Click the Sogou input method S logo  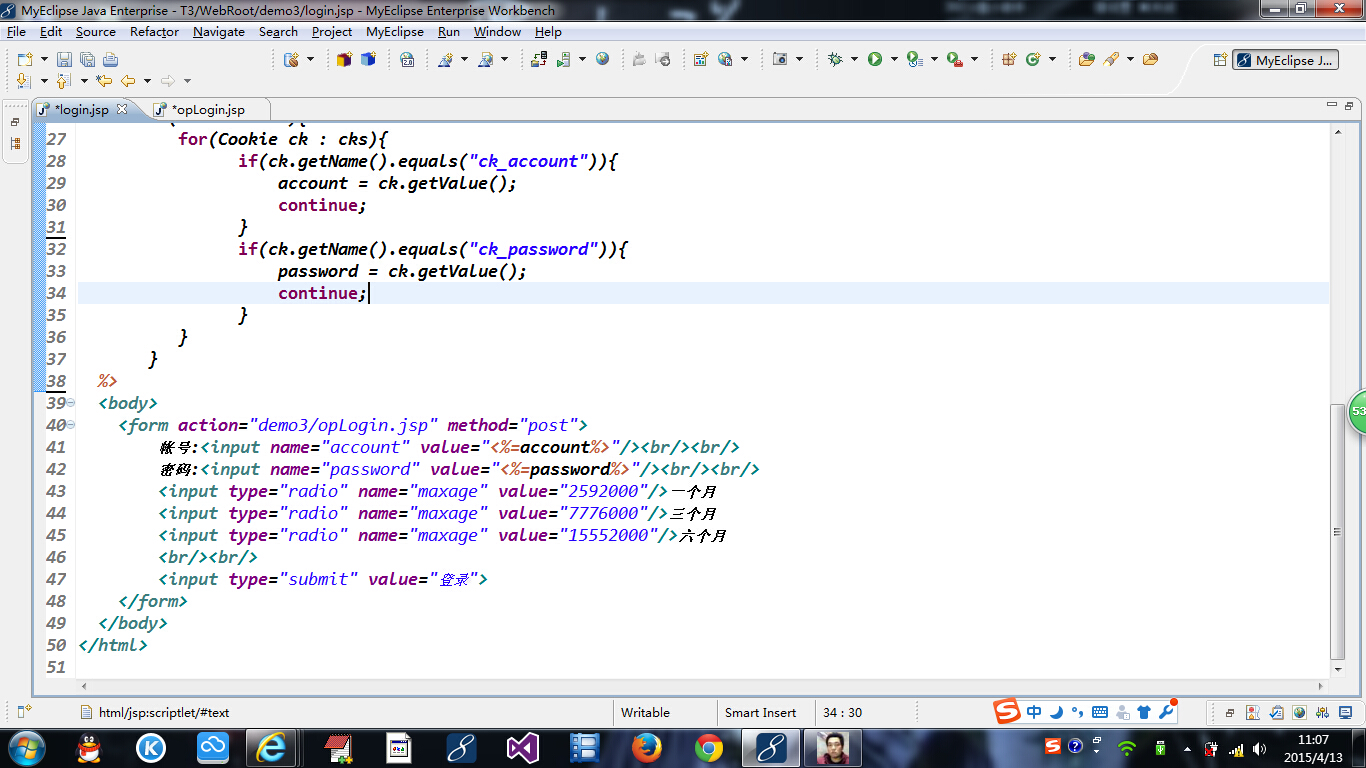point(1006,711)
